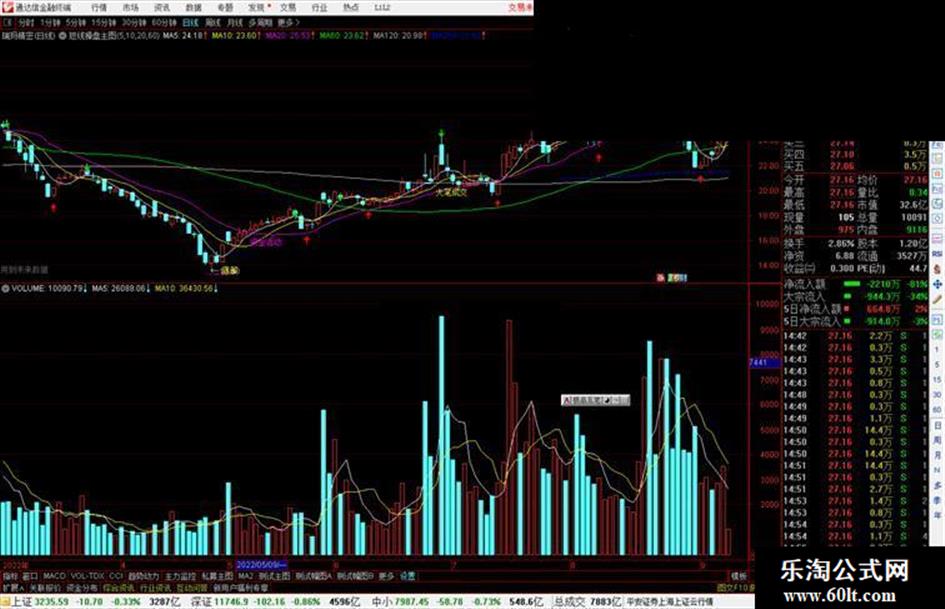This screenshot has height=609, width=945.
Task: Click the RSI icon in right sidebar
Action: 937,254
